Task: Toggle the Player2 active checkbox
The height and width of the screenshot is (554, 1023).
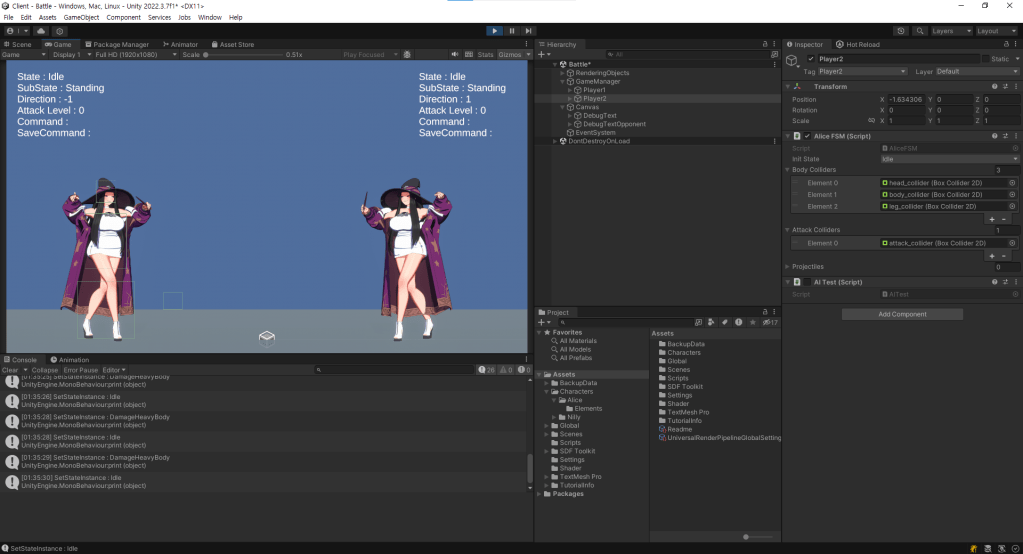Action: click(x=811, y=59)
